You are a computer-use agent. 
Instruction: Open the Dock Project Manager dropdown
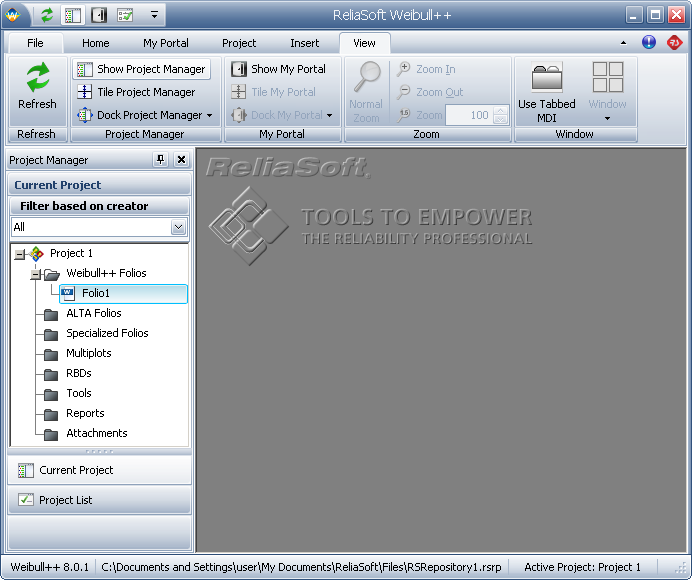tap(209, 115)
